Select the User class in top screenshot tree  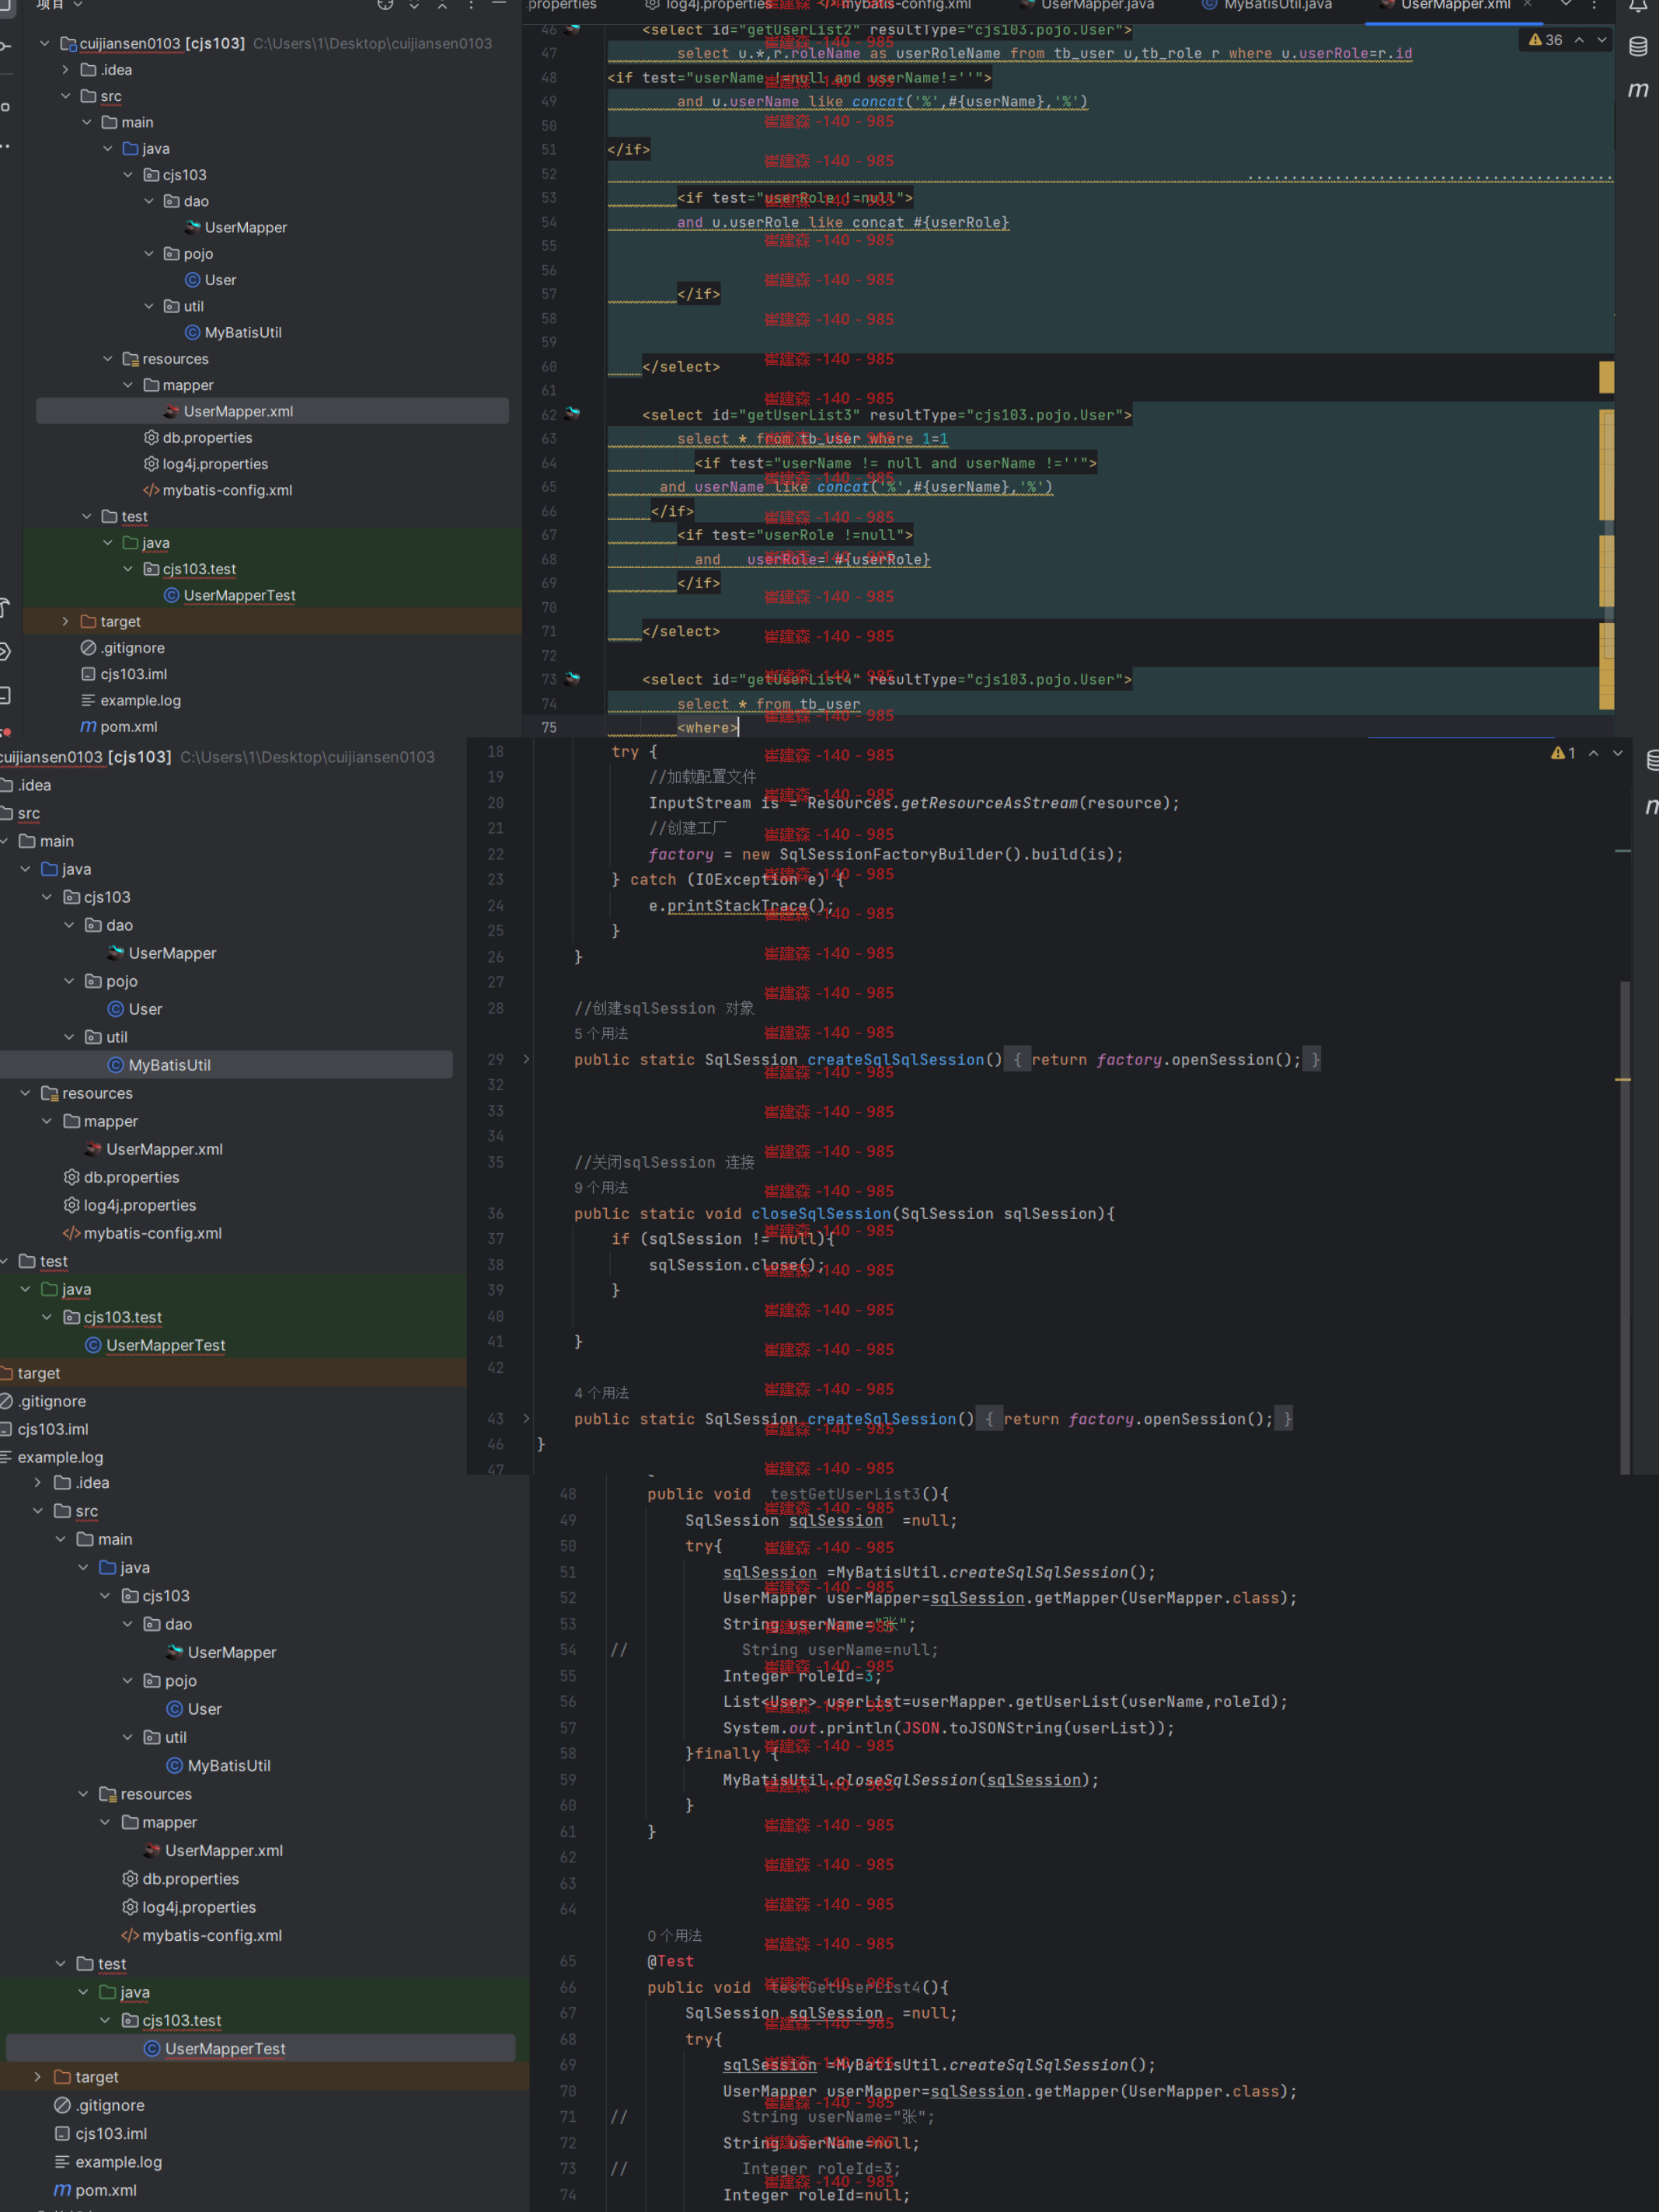coord(211,280)
